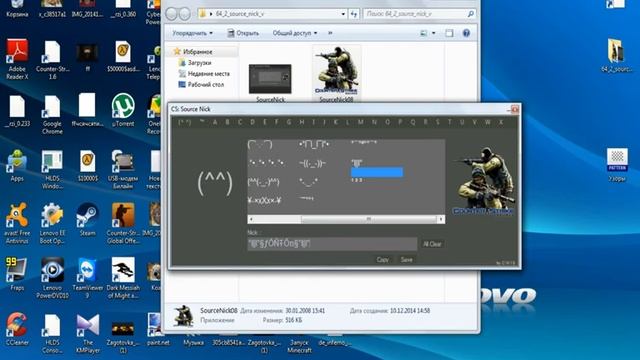Screen dimensions: 640x360
Task: Select the SourceNick file thumbnail in Explorer
Action: coord(270,82)
